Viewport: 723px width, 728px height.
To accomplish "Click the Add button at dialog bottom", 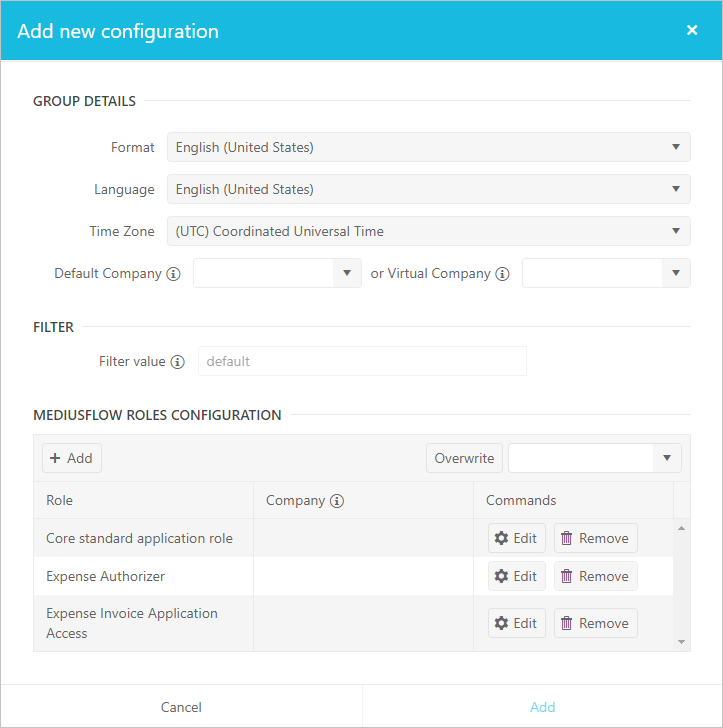I will pyautogui.click(x=542, y=707).
